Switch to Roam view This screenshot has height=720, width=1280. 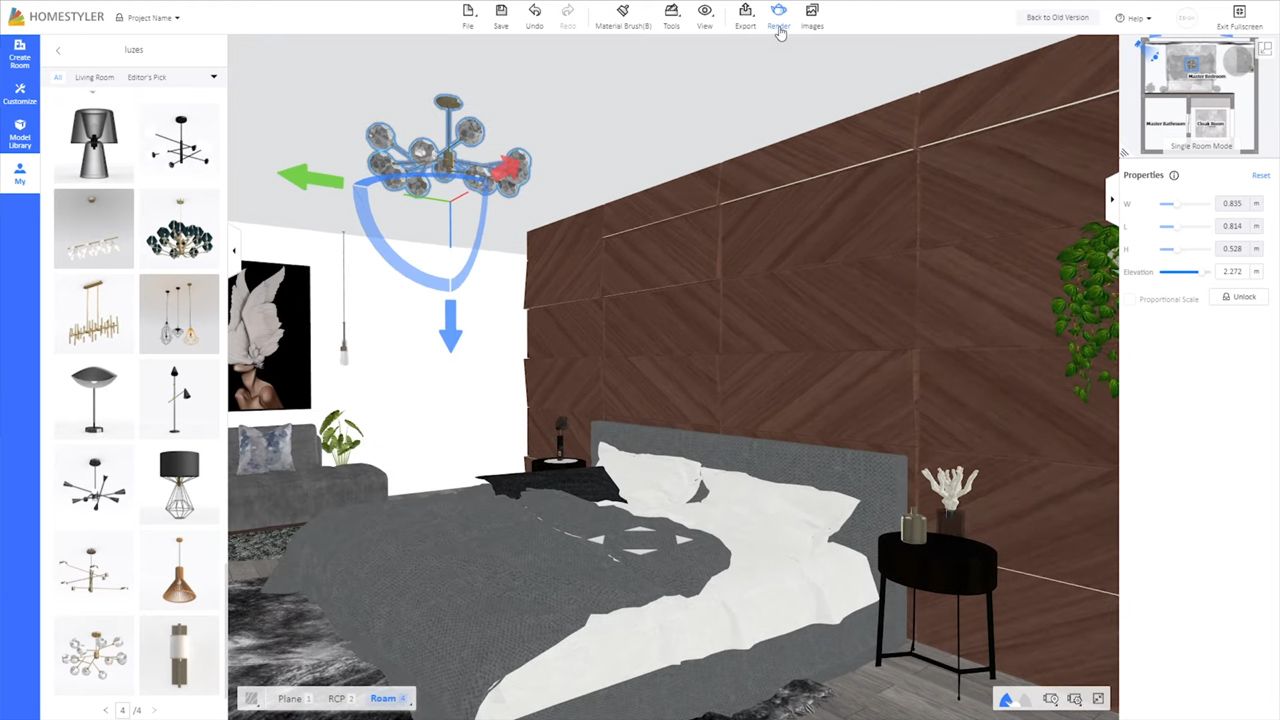[388, 699]
